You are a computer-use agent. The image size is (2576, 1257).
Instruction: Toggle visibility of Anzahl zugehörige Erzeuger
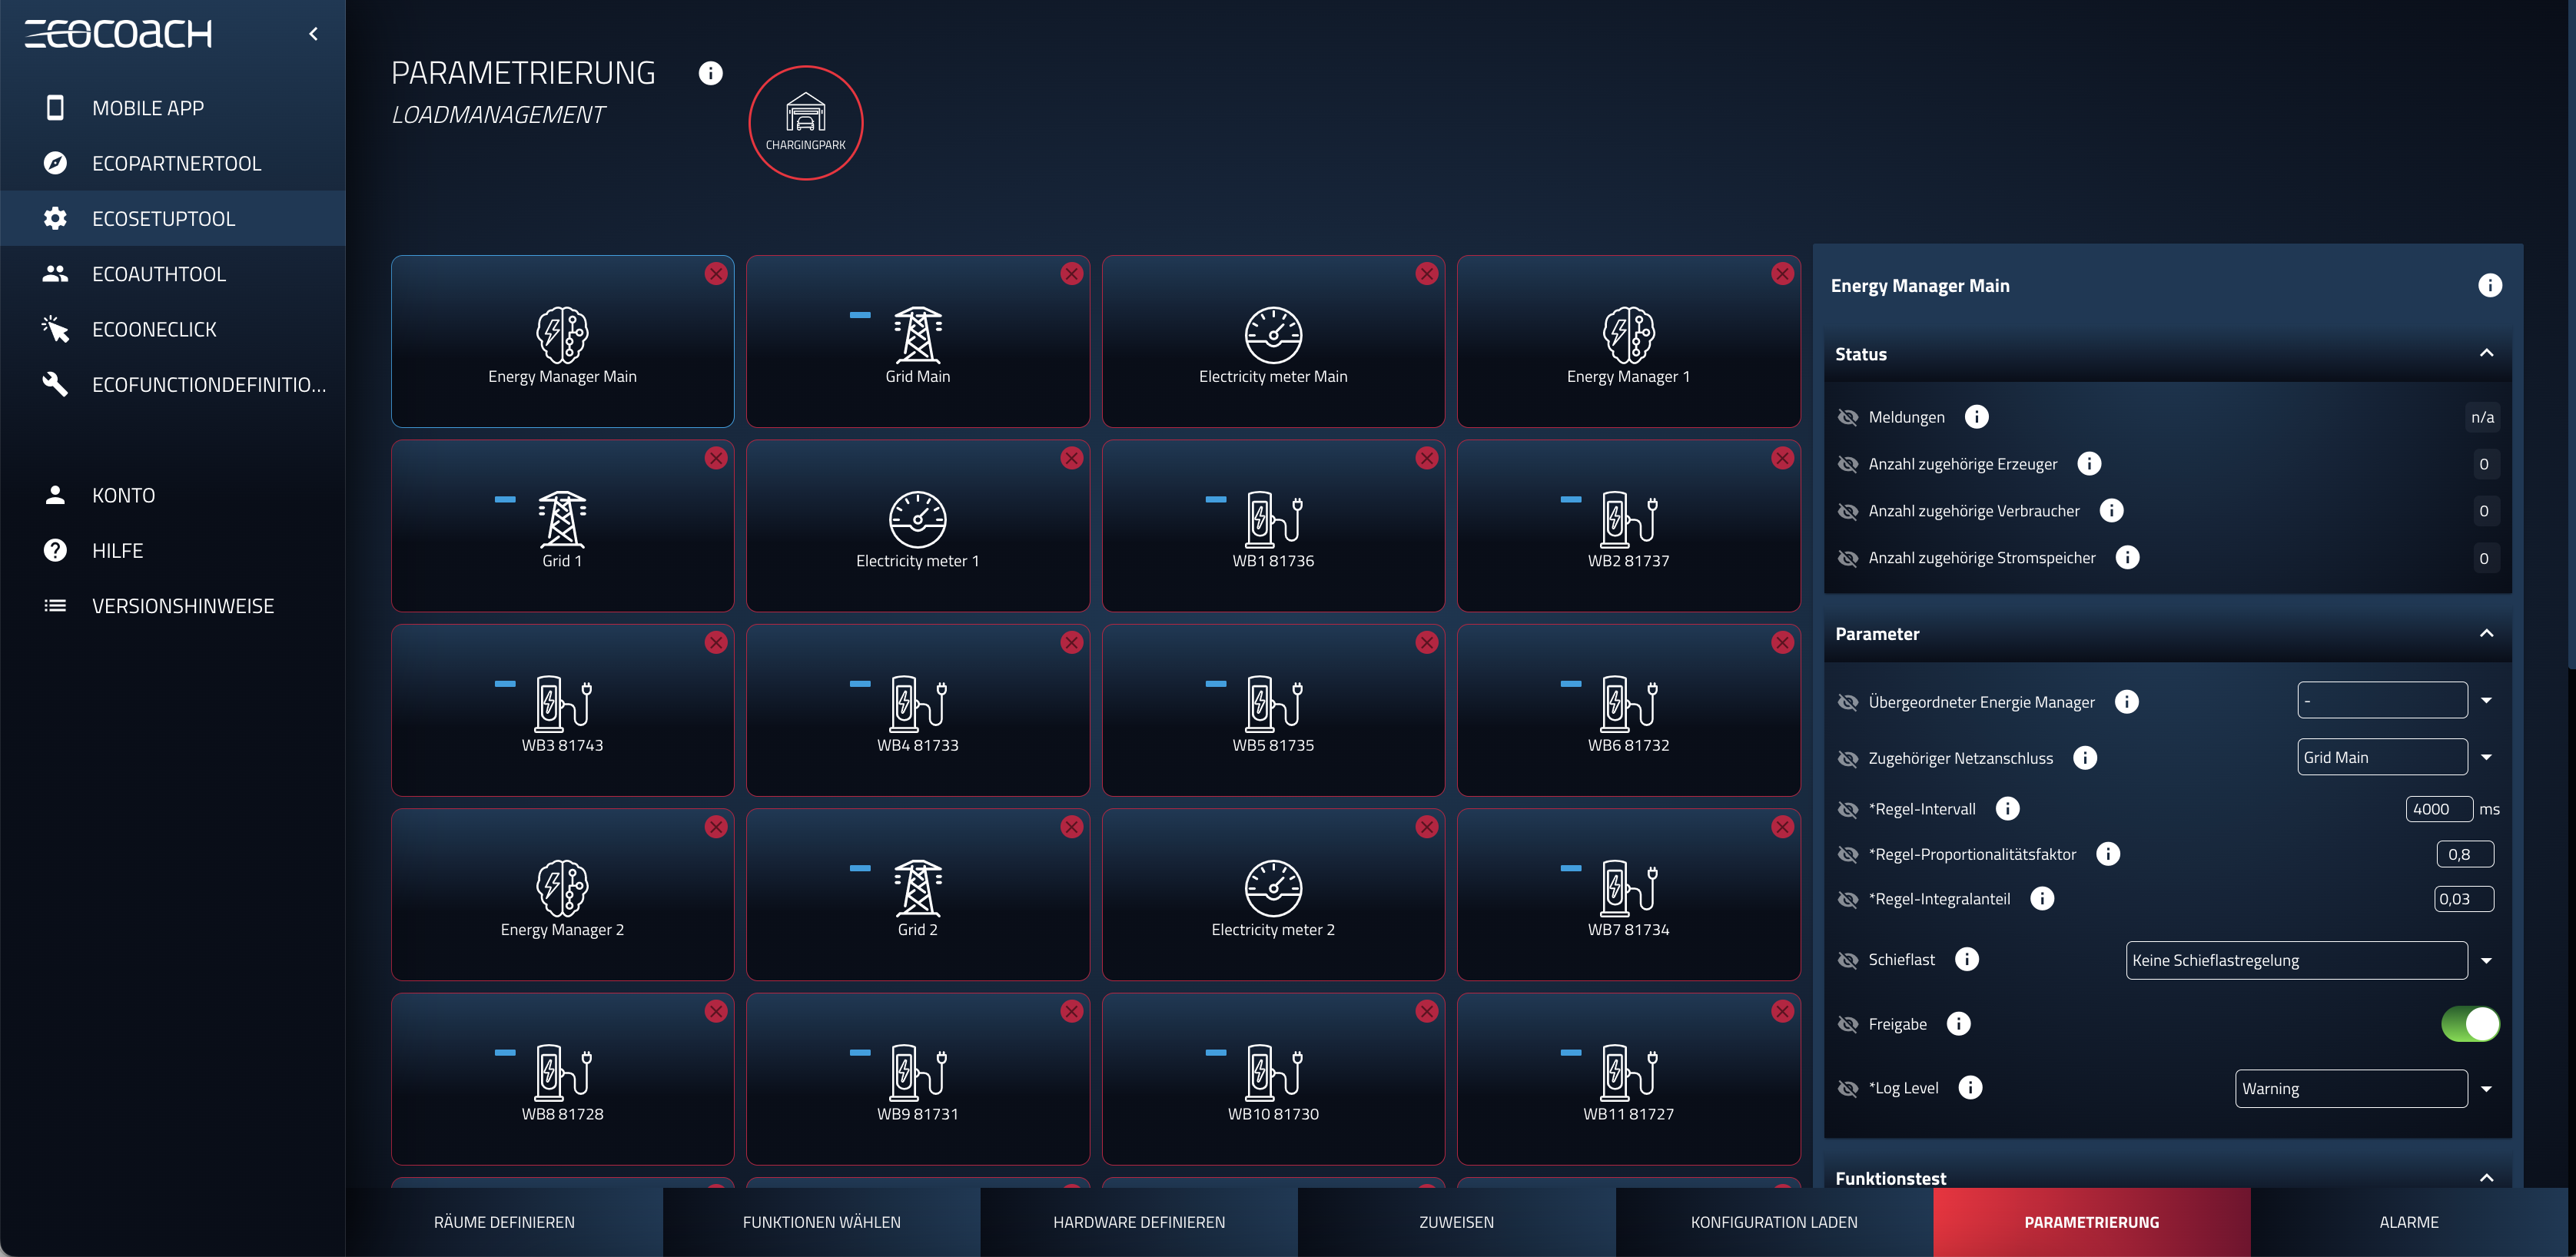click(1848, 464)
